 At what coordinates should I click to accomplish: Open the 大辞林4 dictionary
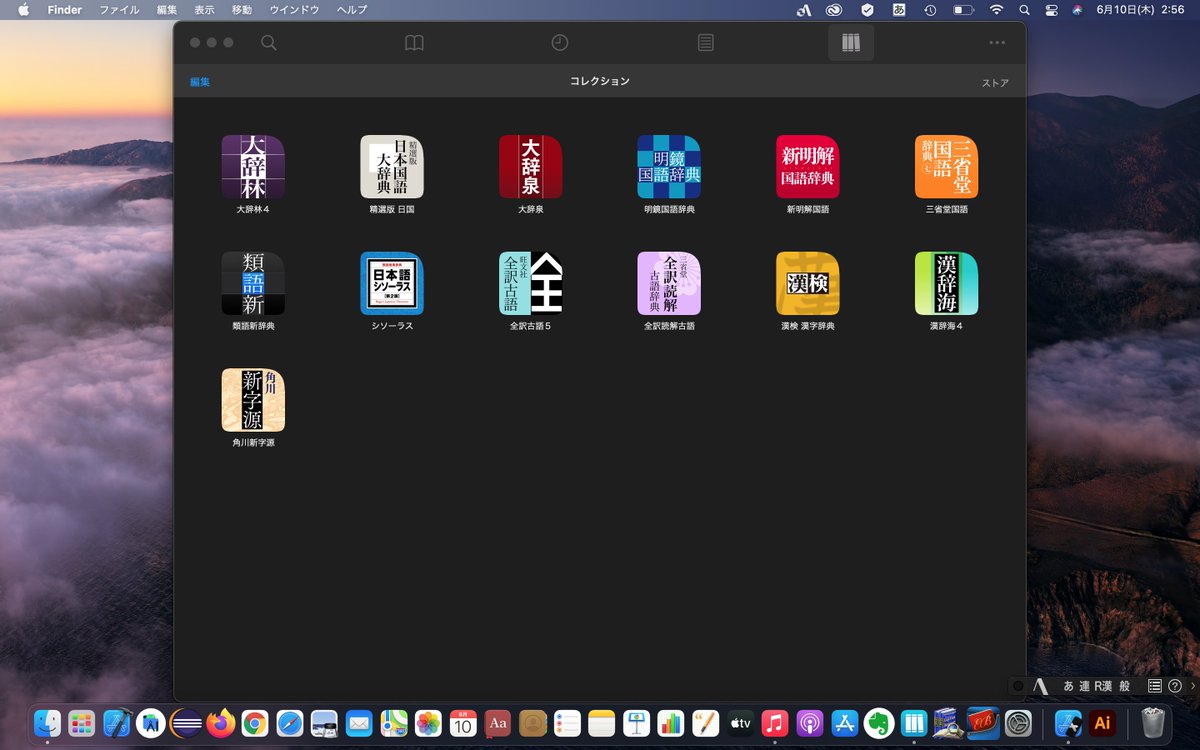coord(253,167)
